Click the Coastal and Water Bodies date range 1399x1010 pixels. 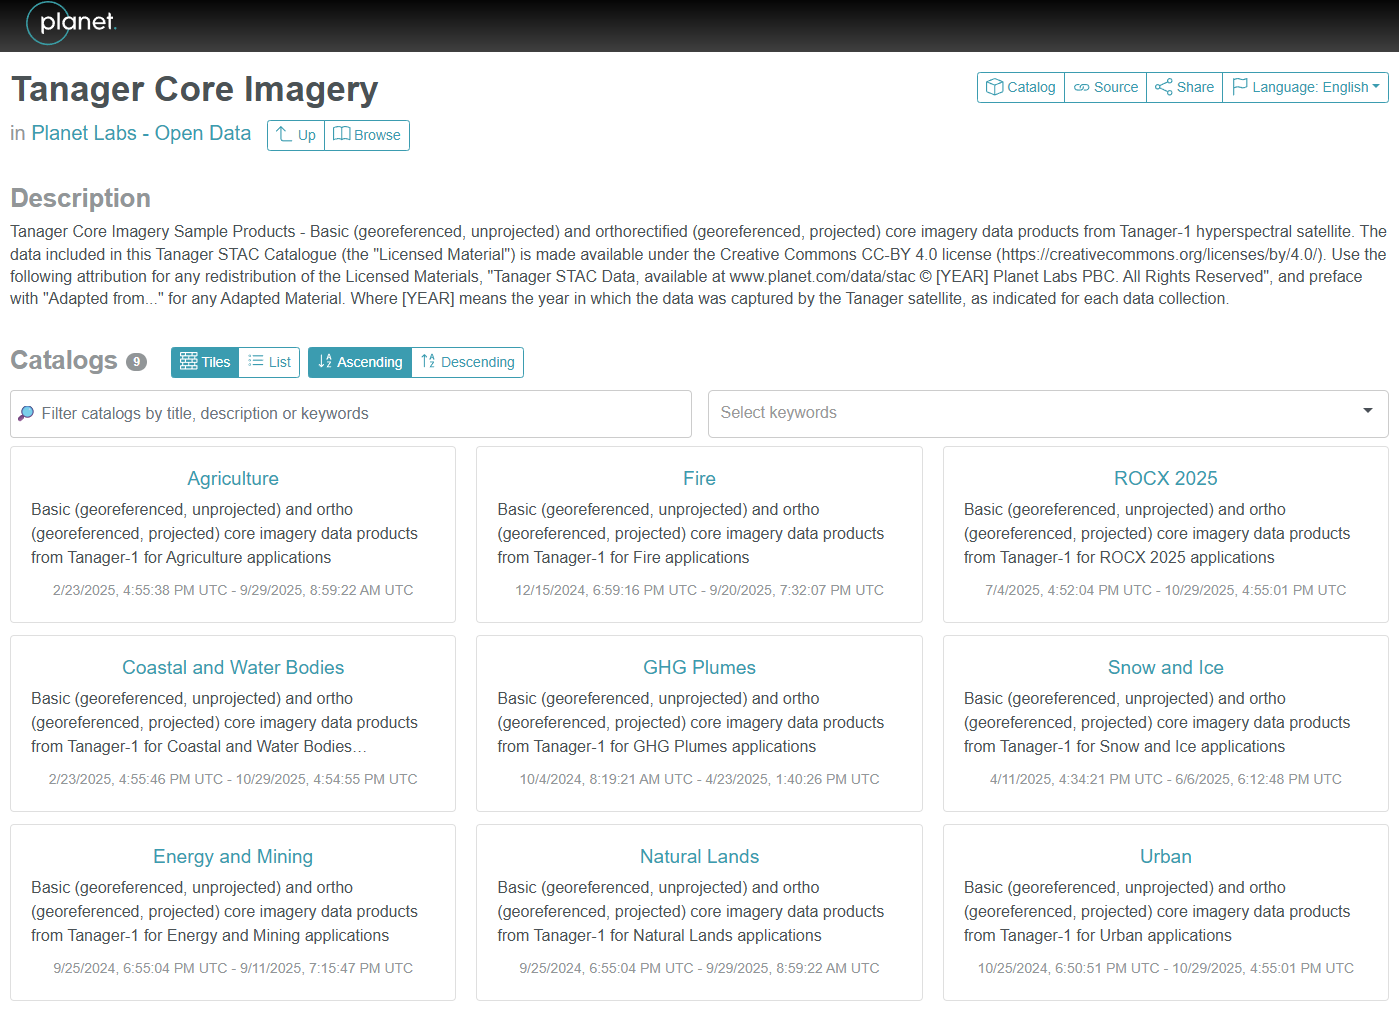point(233,780)
